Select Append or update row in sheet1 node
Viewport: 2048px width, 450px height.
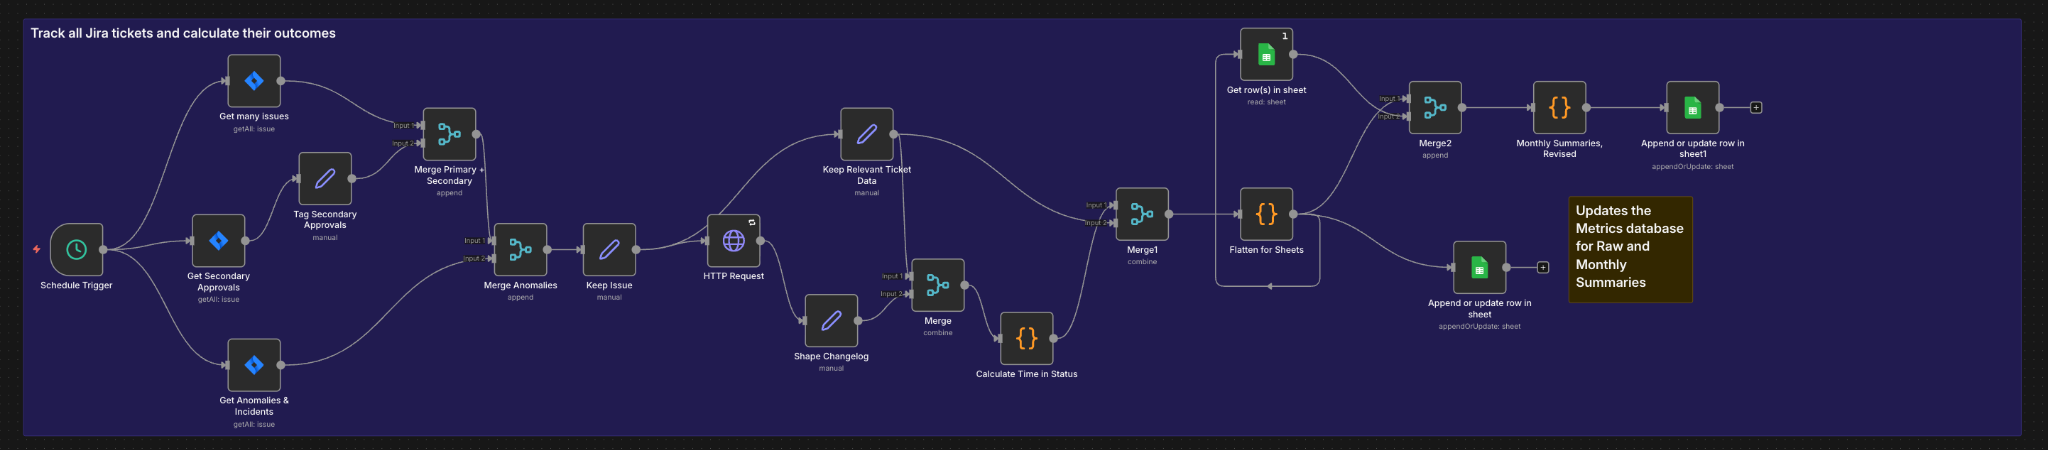click(x=1692, y=107)
